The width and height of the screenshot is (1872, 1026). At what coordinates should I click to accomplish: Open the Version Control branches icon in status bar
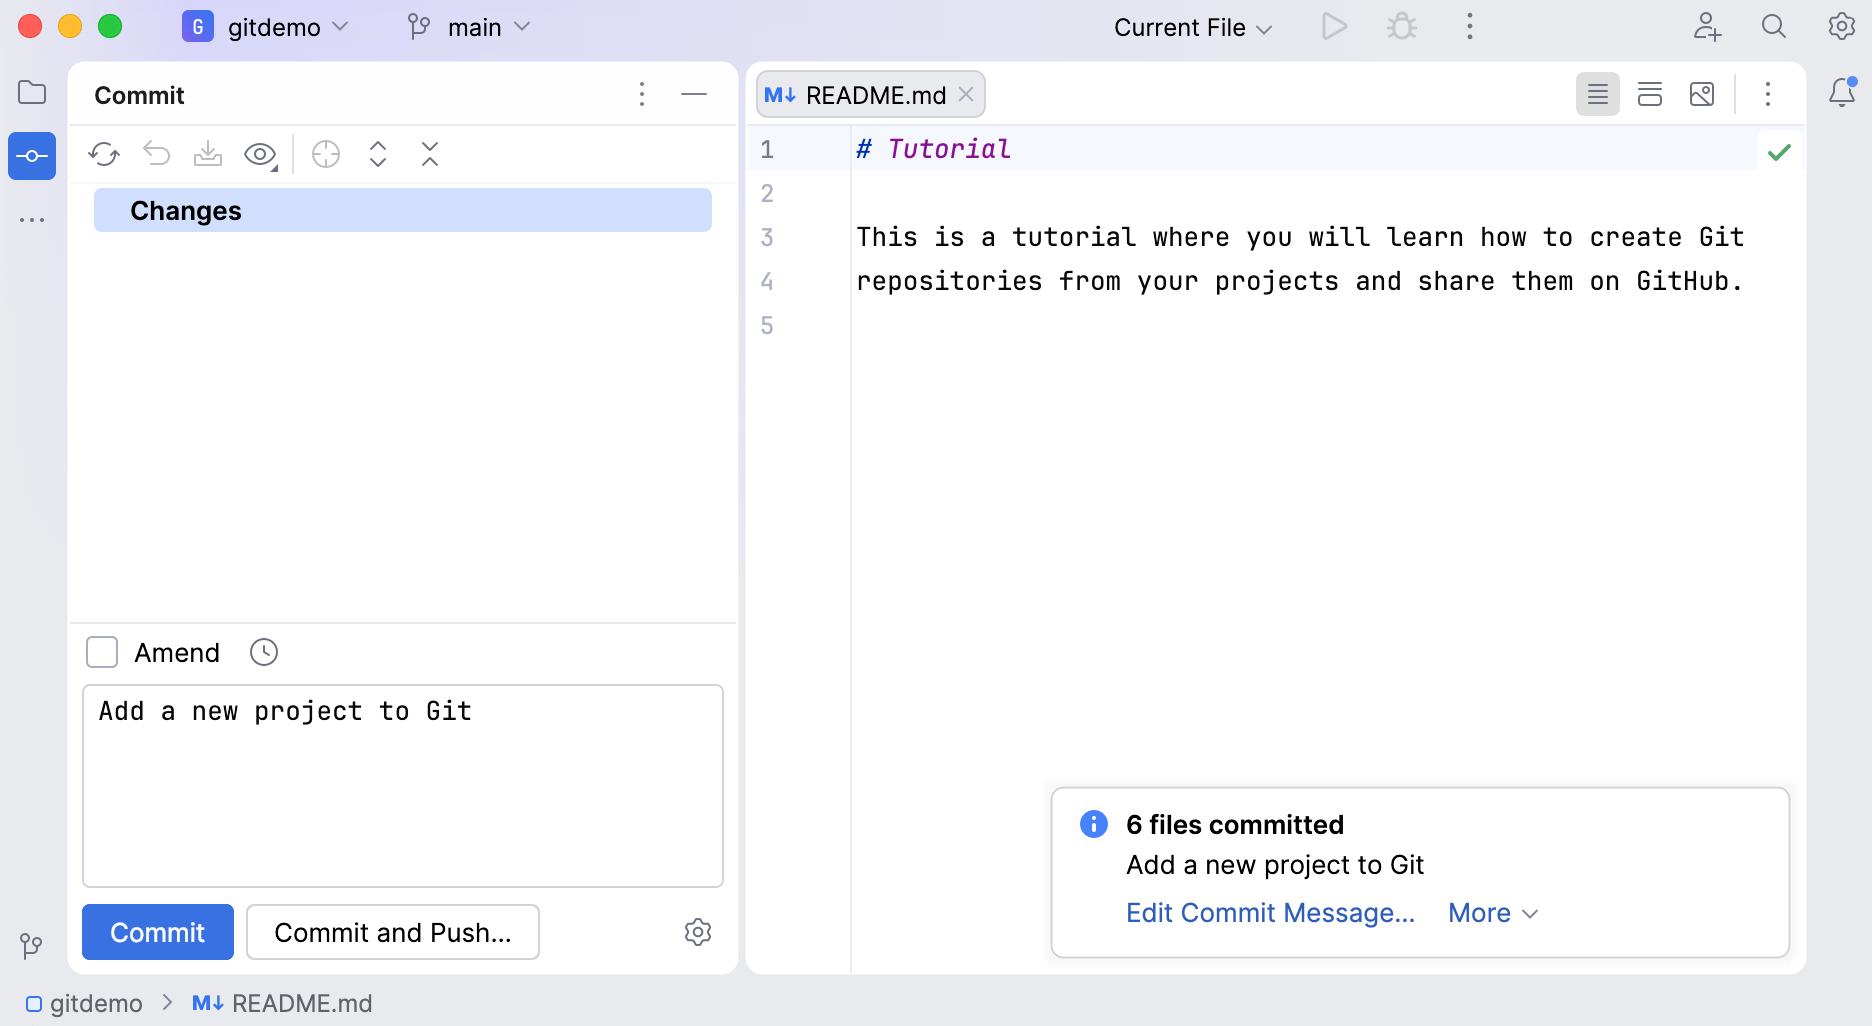coord(30,946)
